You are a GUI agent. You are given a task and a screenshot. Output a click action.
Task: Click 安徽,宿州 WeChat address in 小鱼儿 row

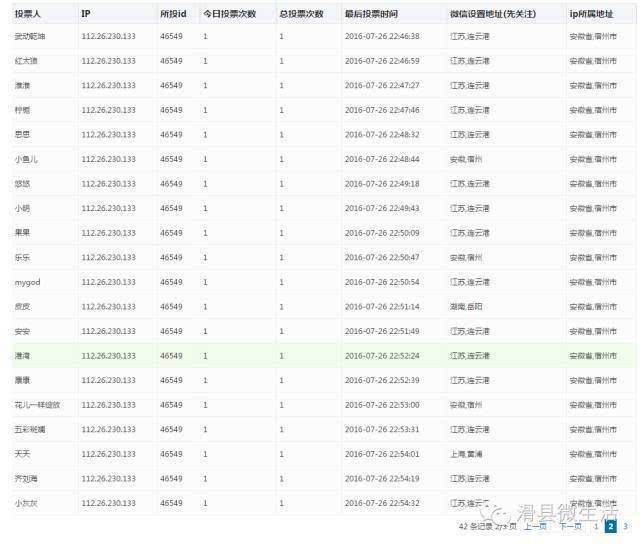pyautogui.click(x=466, y=159)
